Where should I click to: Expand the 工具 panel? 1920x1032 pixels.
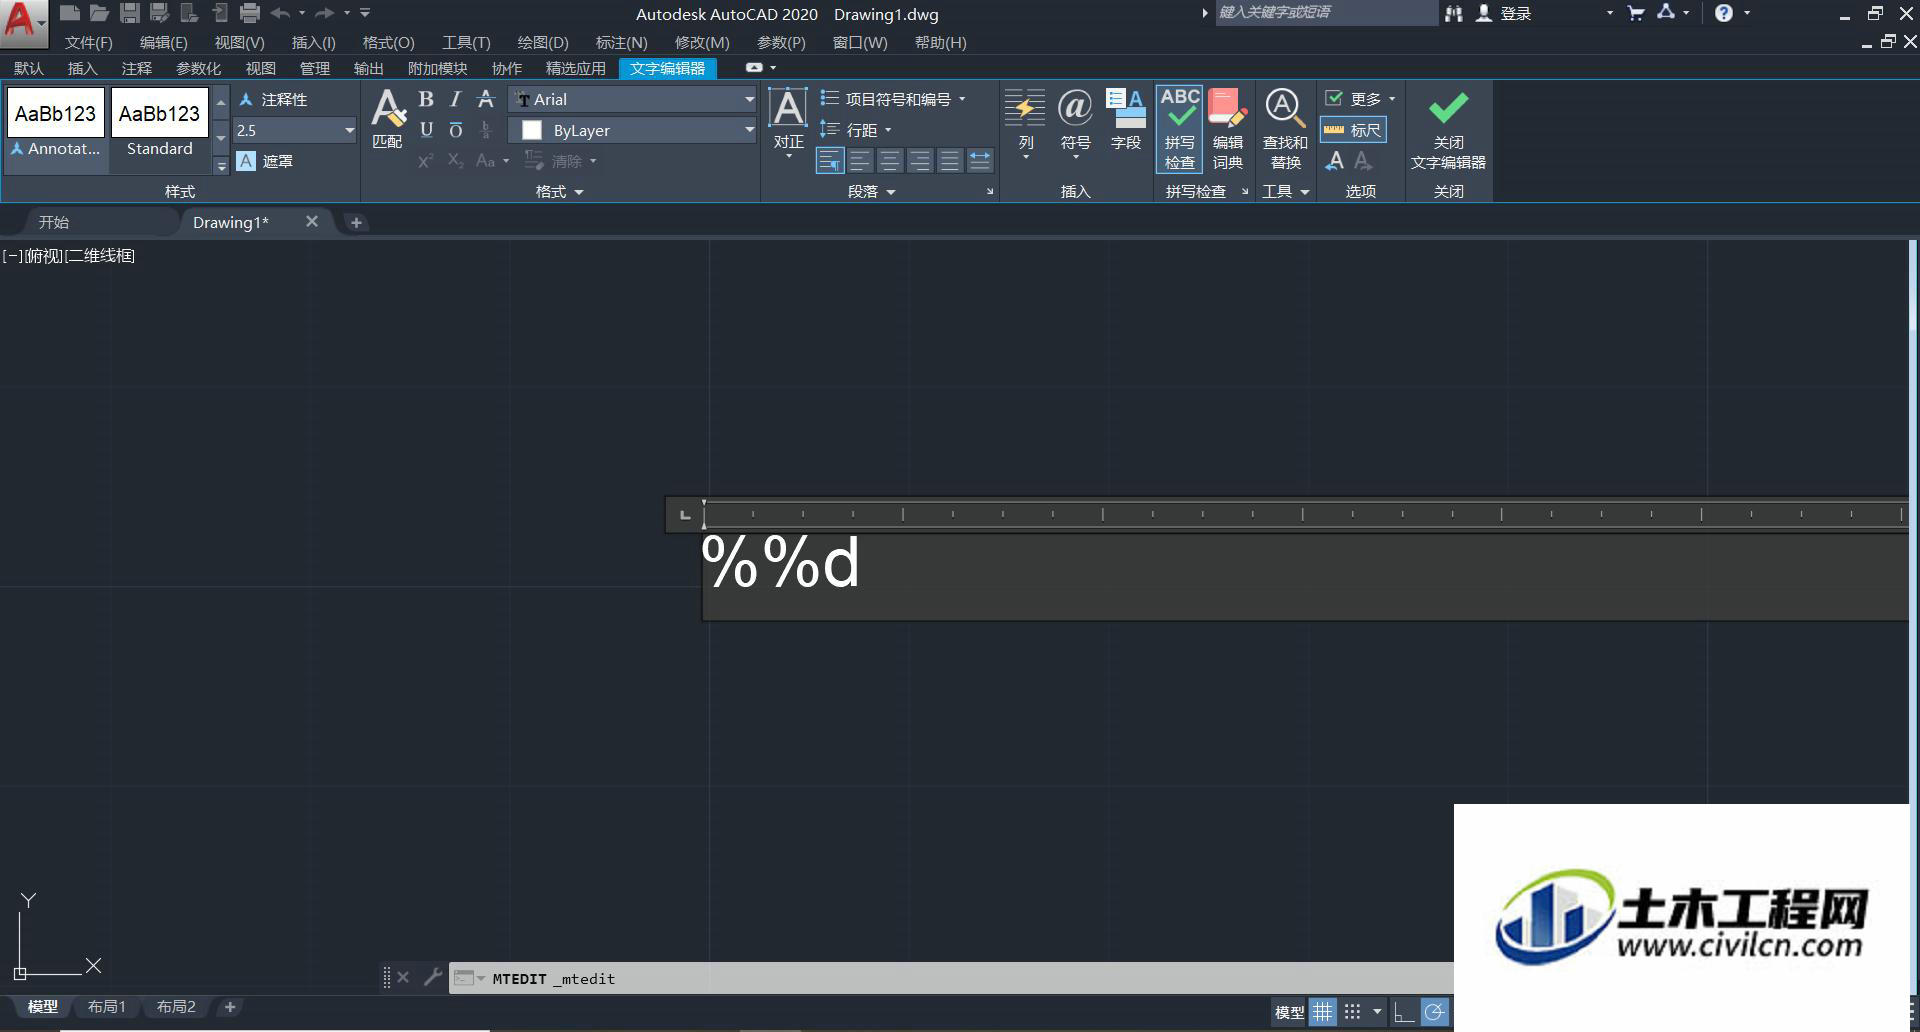click(1286, 191)
